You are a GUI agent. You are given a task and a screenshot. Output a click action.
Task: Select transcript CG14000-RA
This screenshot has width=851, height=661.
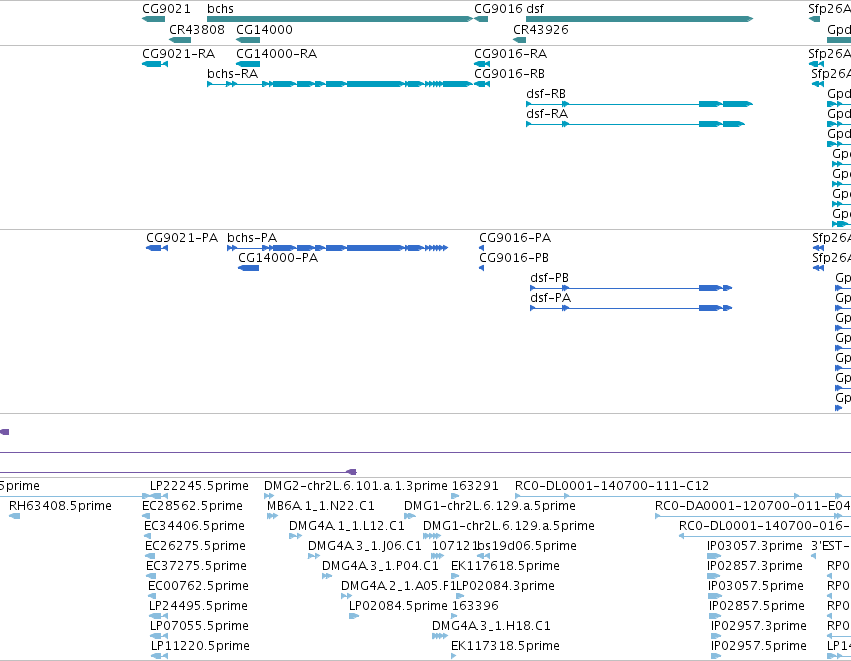click(x=248, y=64)
